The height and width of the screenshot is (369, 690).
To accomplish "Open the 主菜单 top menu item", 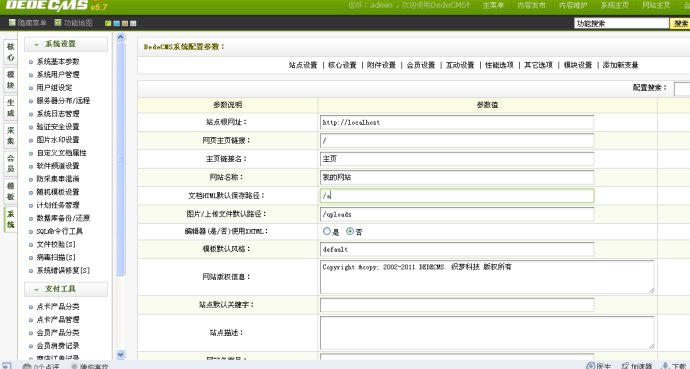I will coord(493,5).
